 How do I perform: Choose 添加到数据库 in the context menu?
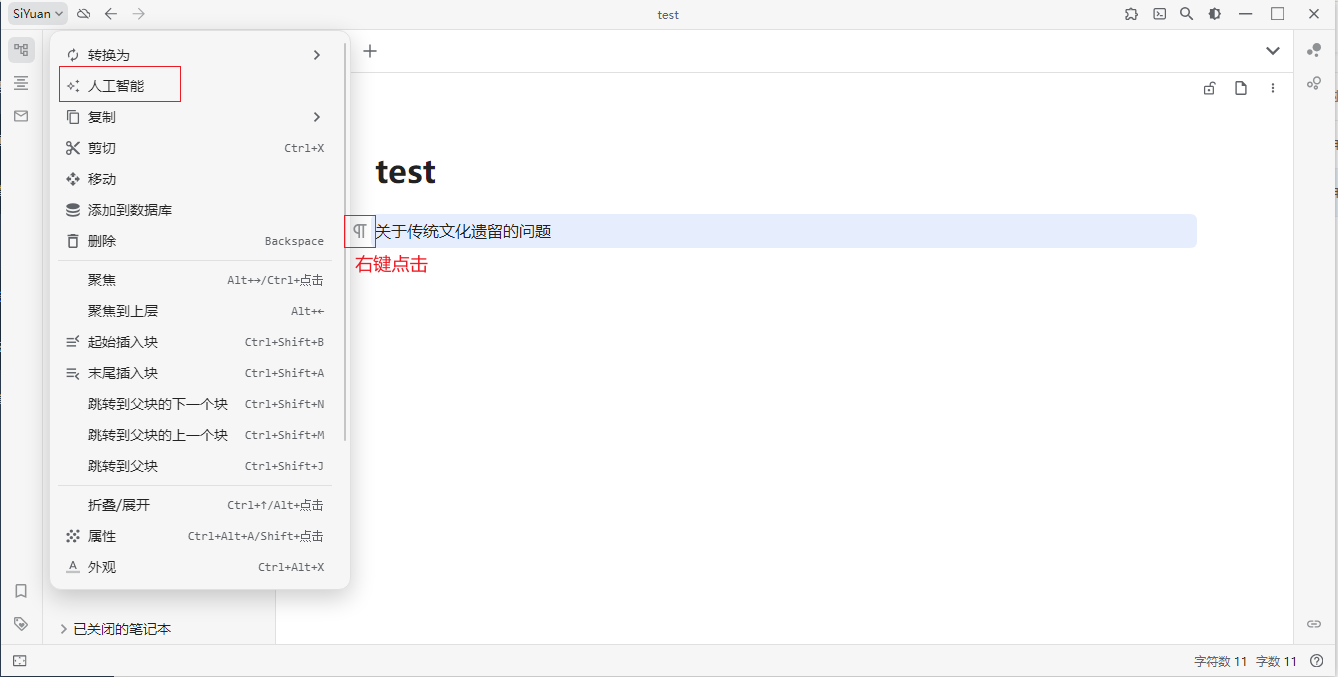pos(130,210)
